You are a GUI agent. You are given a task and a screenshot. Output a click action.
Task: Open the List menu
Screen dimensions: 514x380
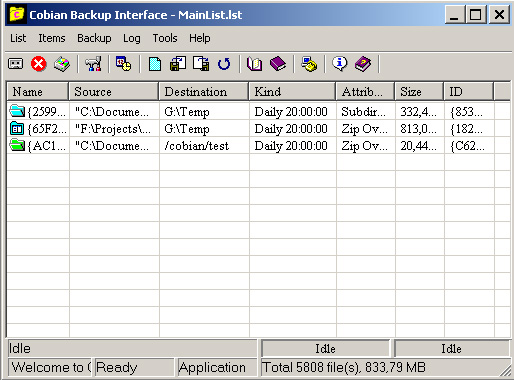(x=18, y=38)
